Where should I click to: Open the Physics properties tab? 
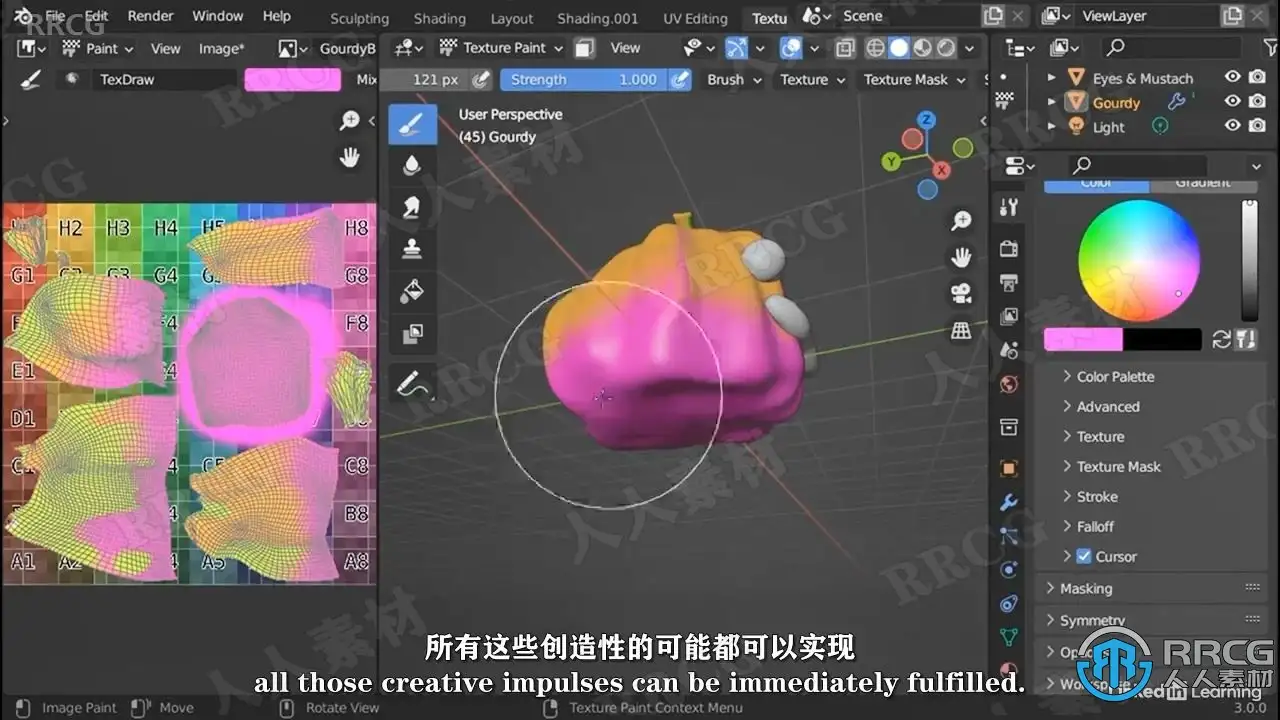click(x=1008, y=570)
